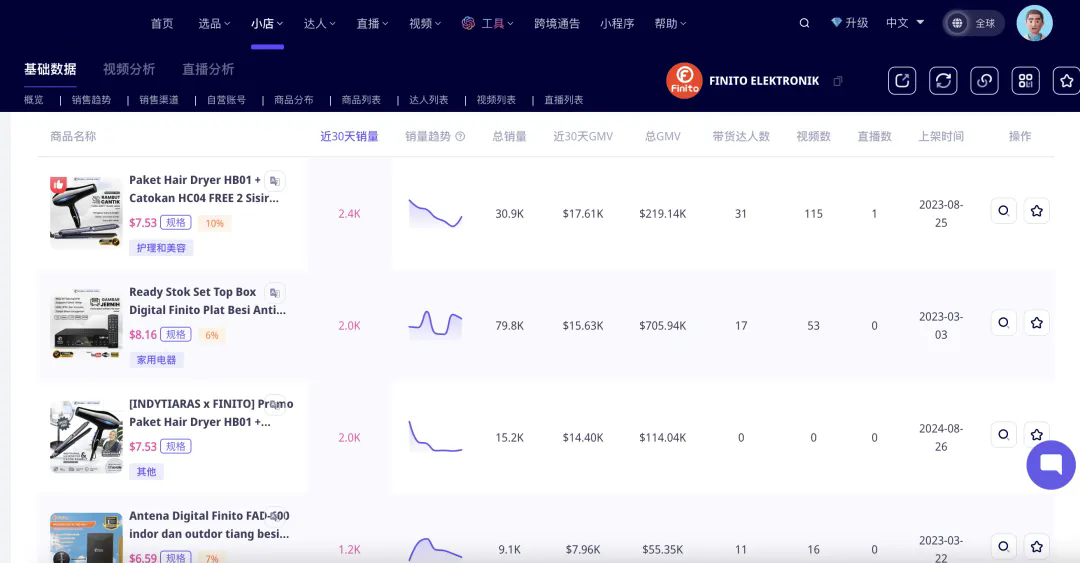Image resolution: width=1080 pixels, height=563 pixels.
Task: Open the chat support bubble
Action: pyautogui.click(x=1050, y=465)
